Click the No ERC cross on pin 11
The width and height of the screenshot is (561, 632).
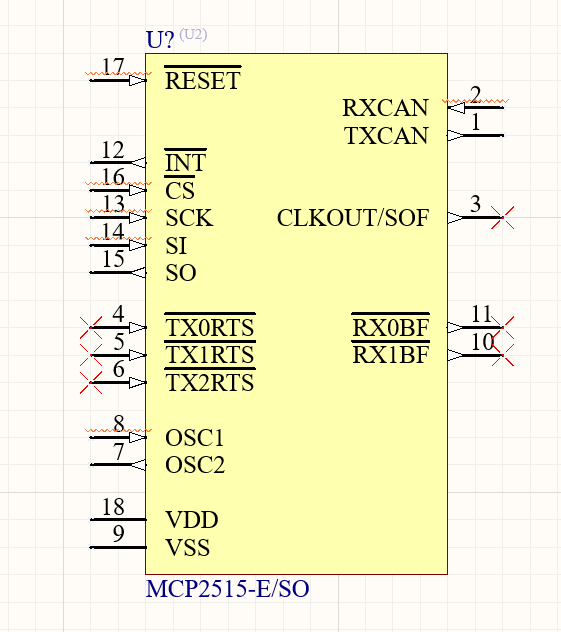(x=503, y=327)
